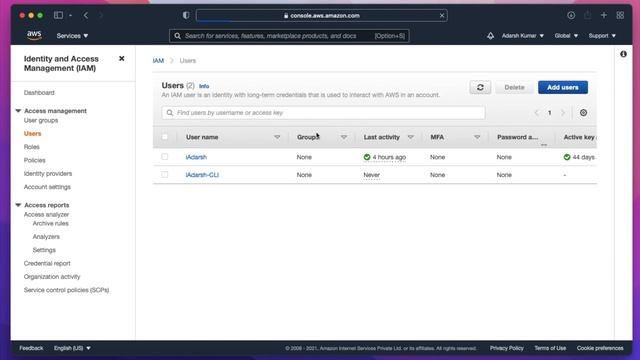This screenshot has width=640, height=360.
Task: Go to next table page
Action: pos(563,113)
